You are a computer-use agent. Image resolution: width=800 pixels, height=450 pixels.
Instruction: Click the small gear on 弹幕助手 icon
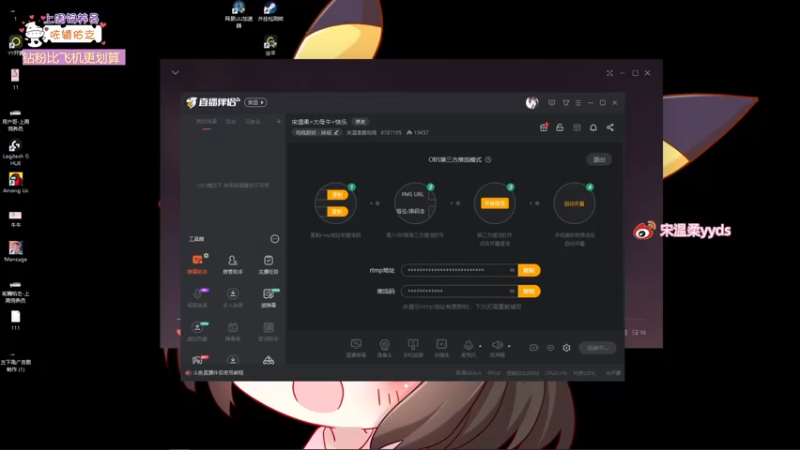coord(206,256)
